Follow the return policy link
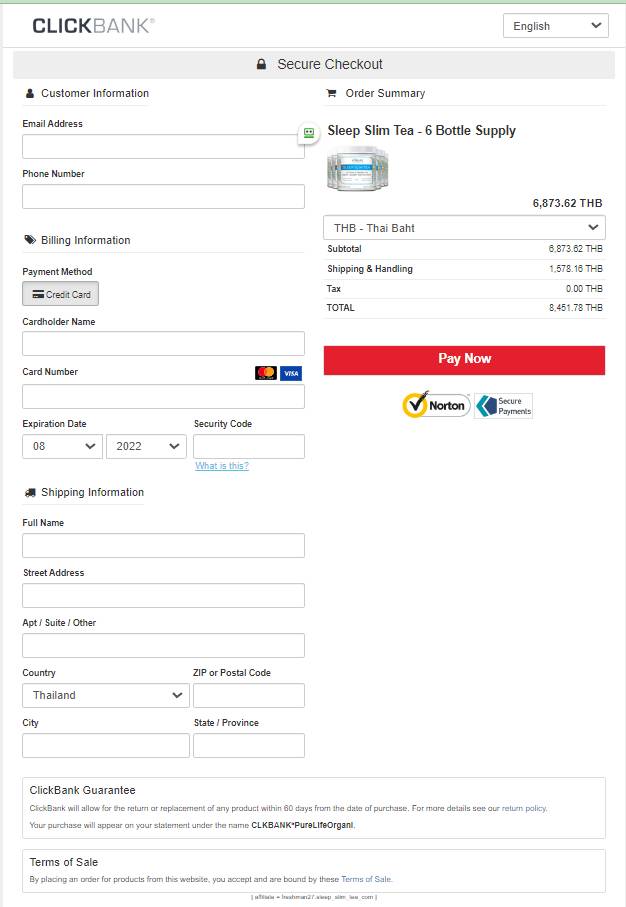The height and width of the screenshot is (907, 626). (524, 808)
